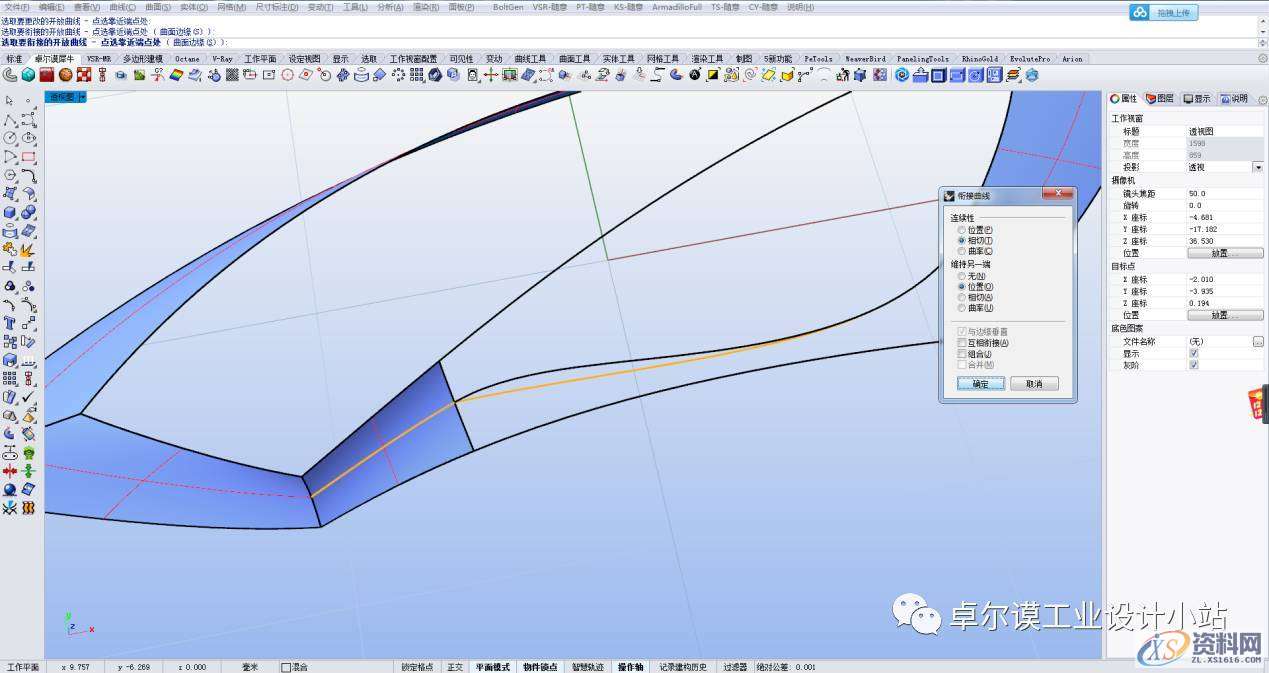Choose the Rectangle tool icon
The width and height of the screenshot is (1269, 673).
coord(29,156)
